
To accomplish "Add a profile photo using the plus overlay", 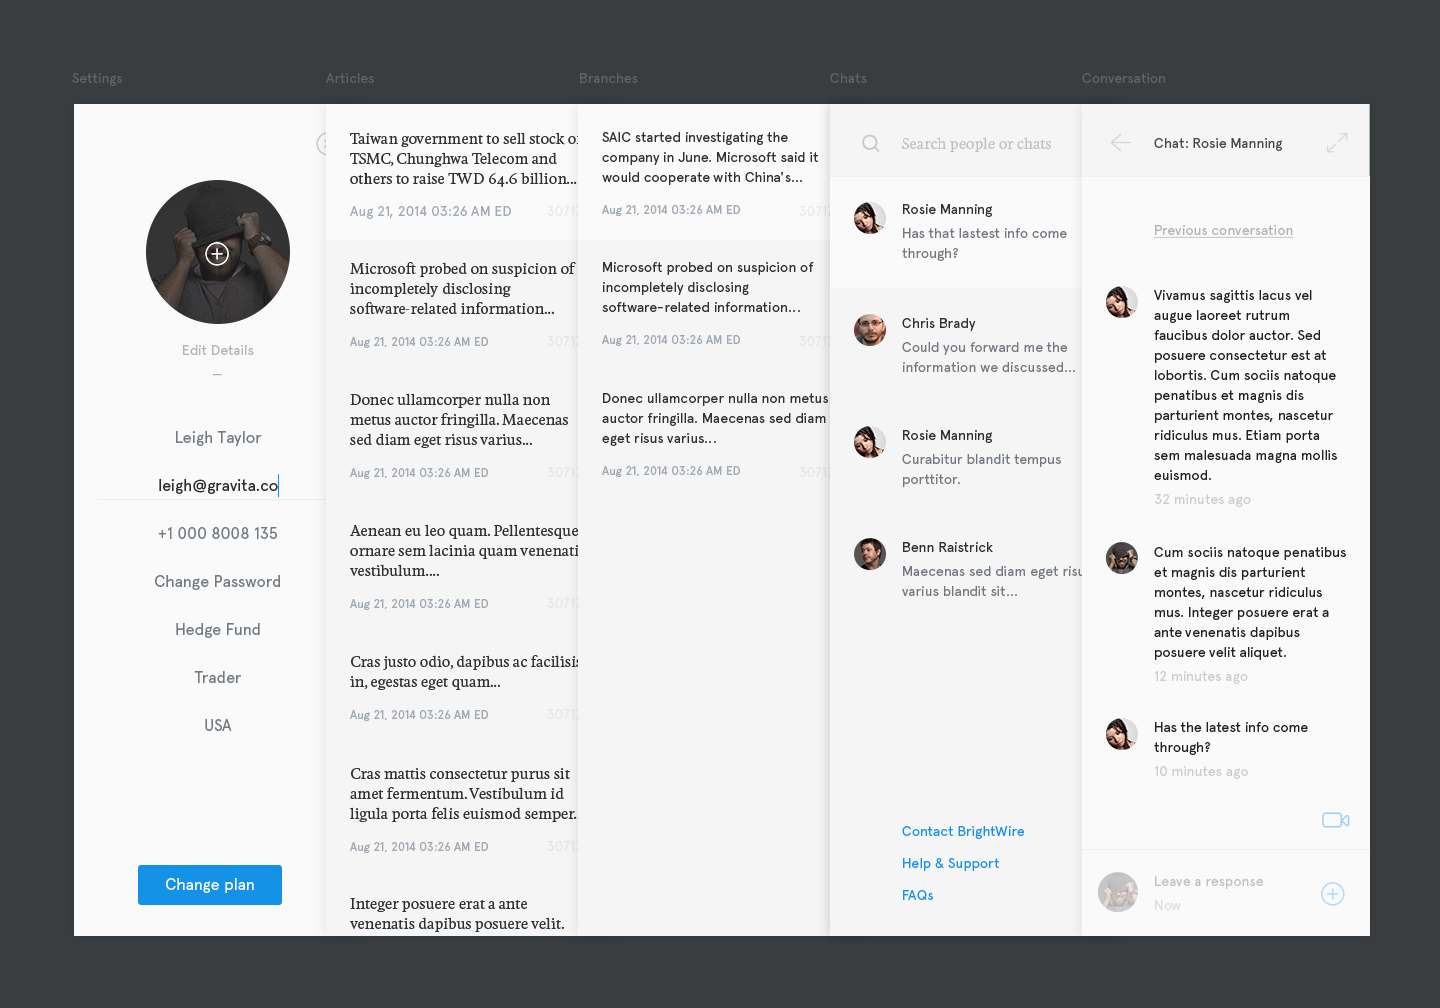I will click(217, 254).
